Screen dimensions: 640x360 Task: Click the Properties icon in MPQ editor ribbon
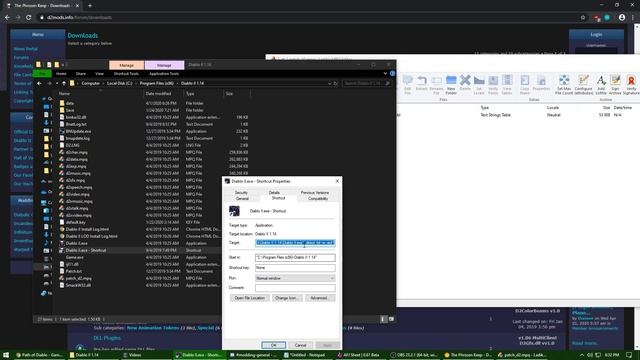click(x=541, y=82)
